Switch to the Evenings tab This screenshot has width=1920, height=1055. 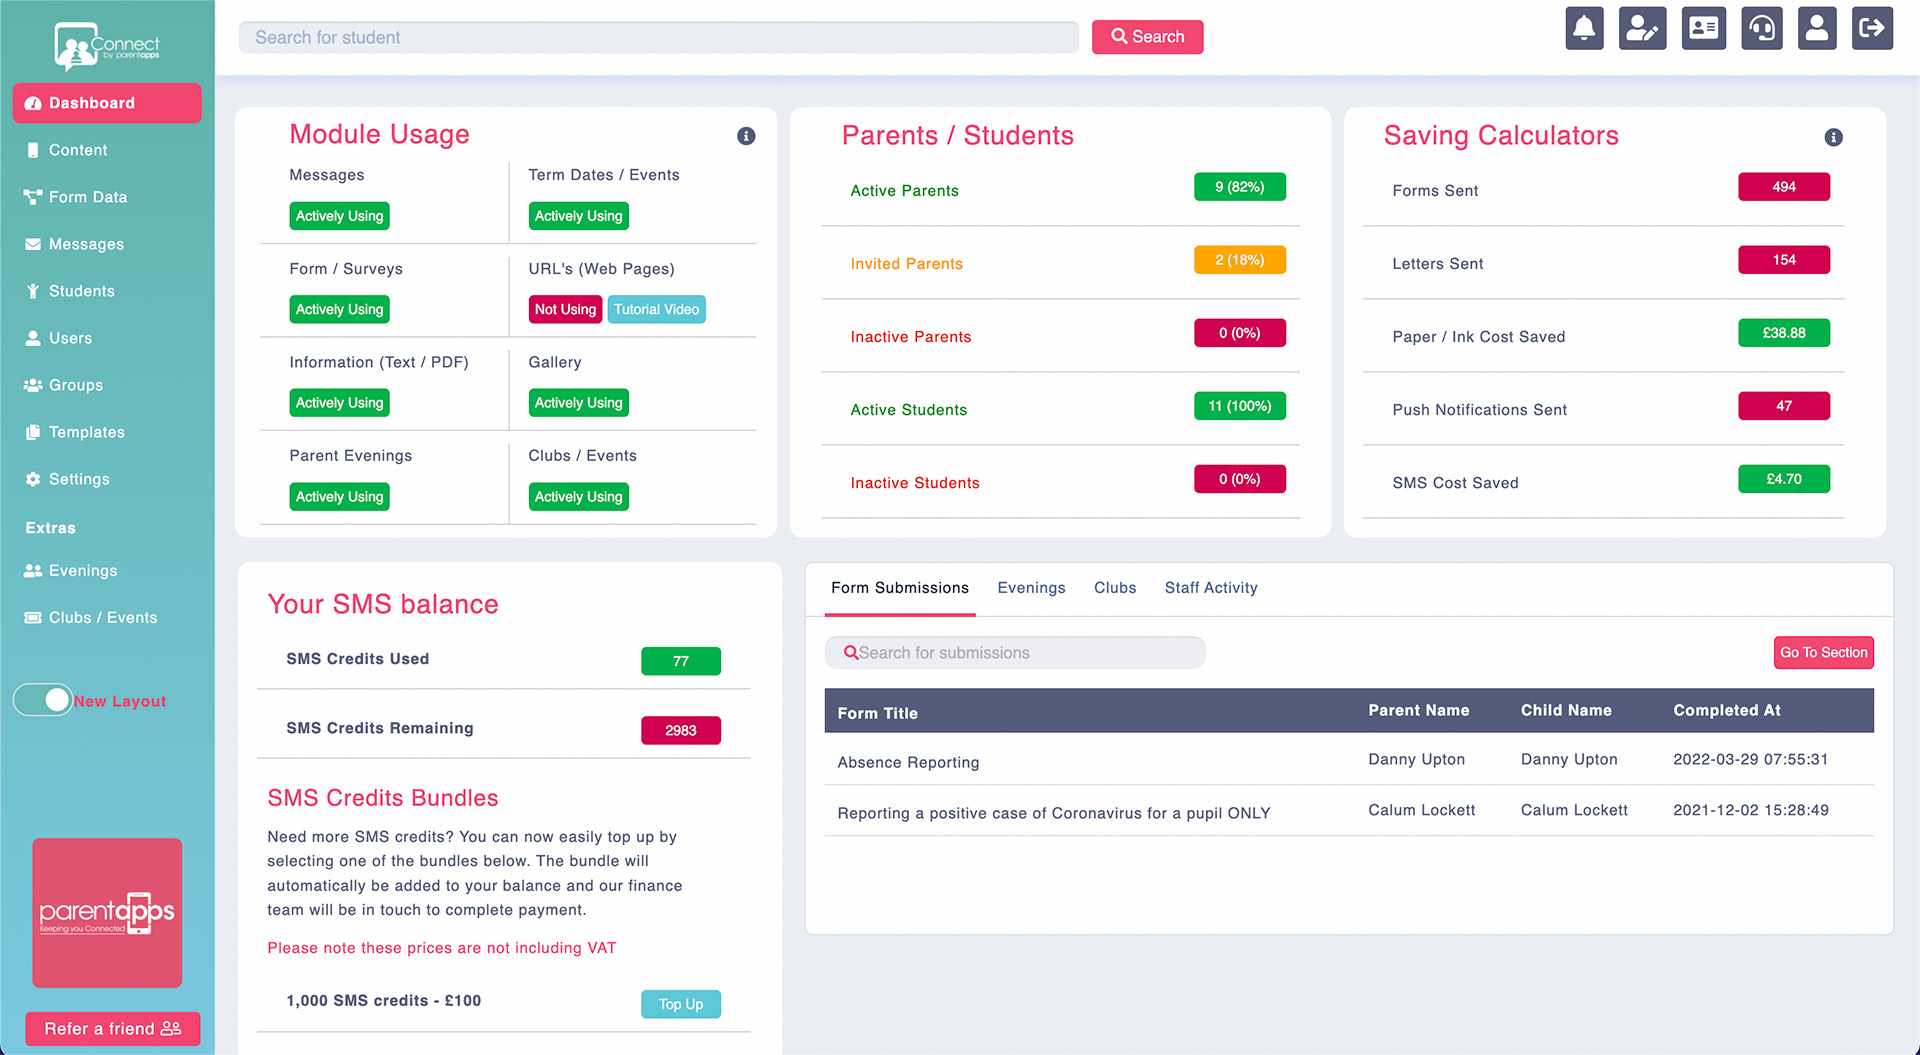tap(1031, 588)
